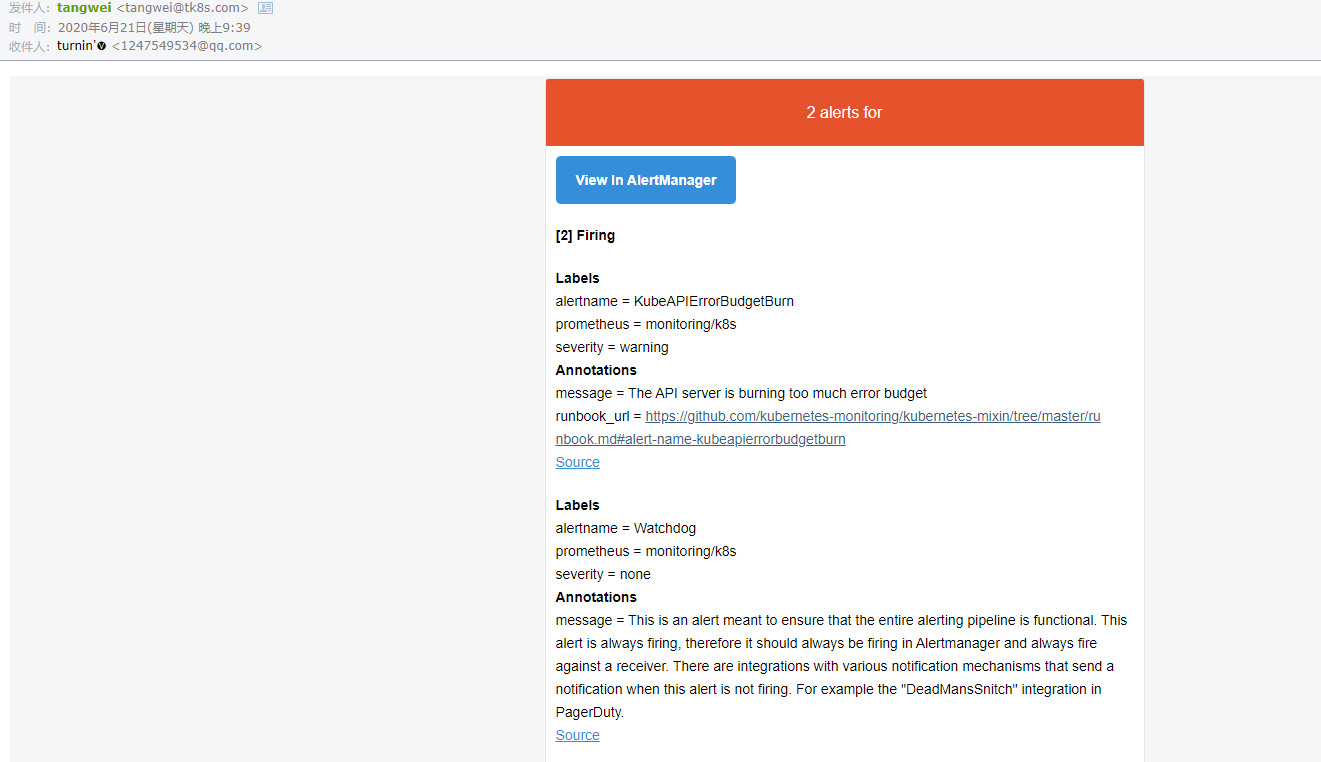Click the '[2] Firing' heading

tap(586, 236)
